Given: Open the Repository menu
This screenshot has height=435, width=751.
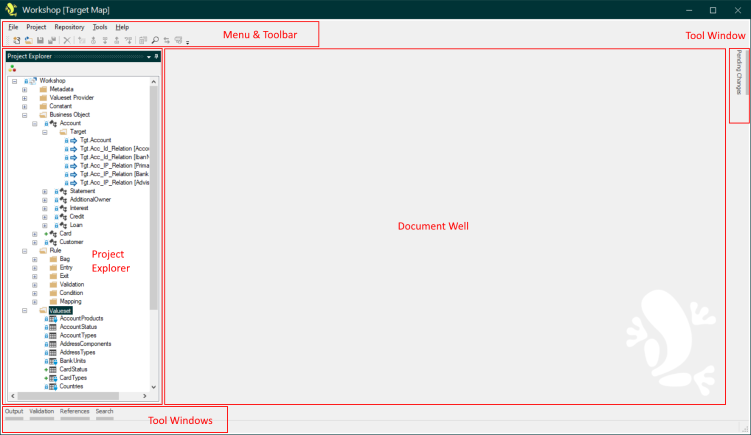Looking at the screenshot, I should coord(69,26).
